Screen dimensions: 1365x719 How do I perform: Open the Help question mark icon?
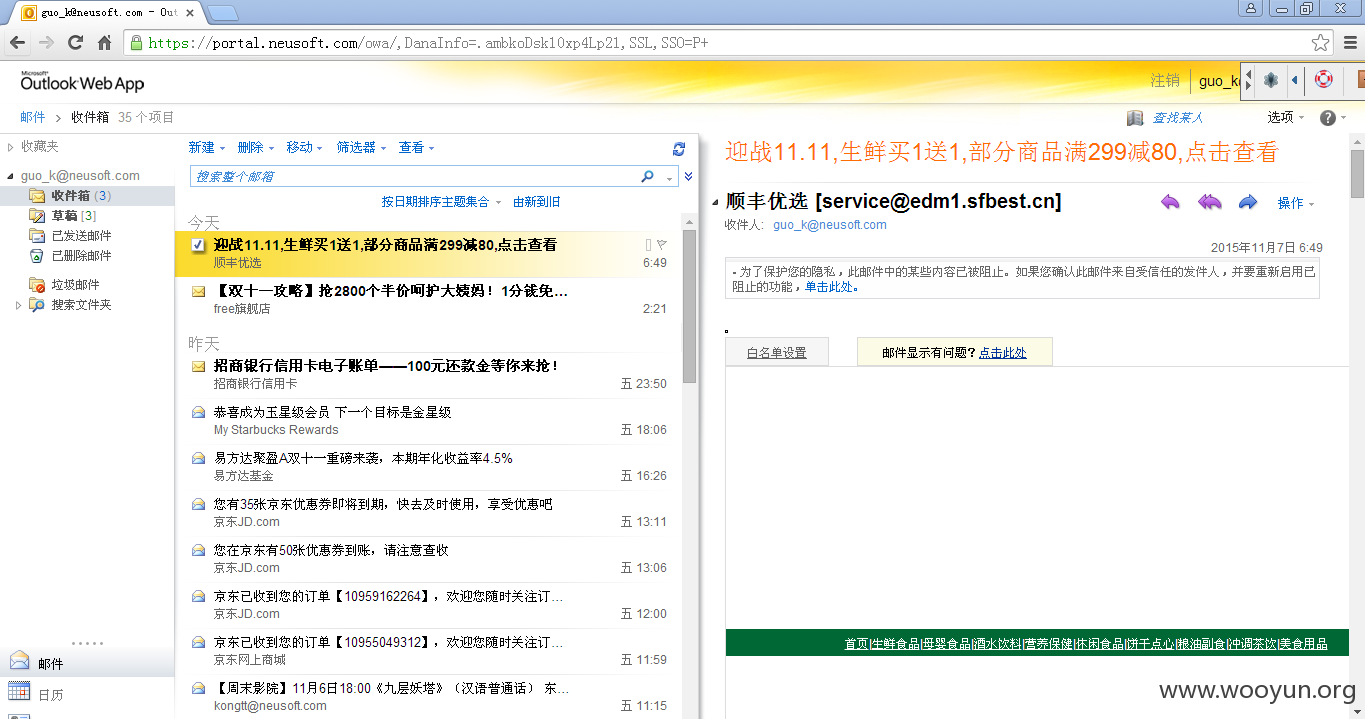(1328, 118)
